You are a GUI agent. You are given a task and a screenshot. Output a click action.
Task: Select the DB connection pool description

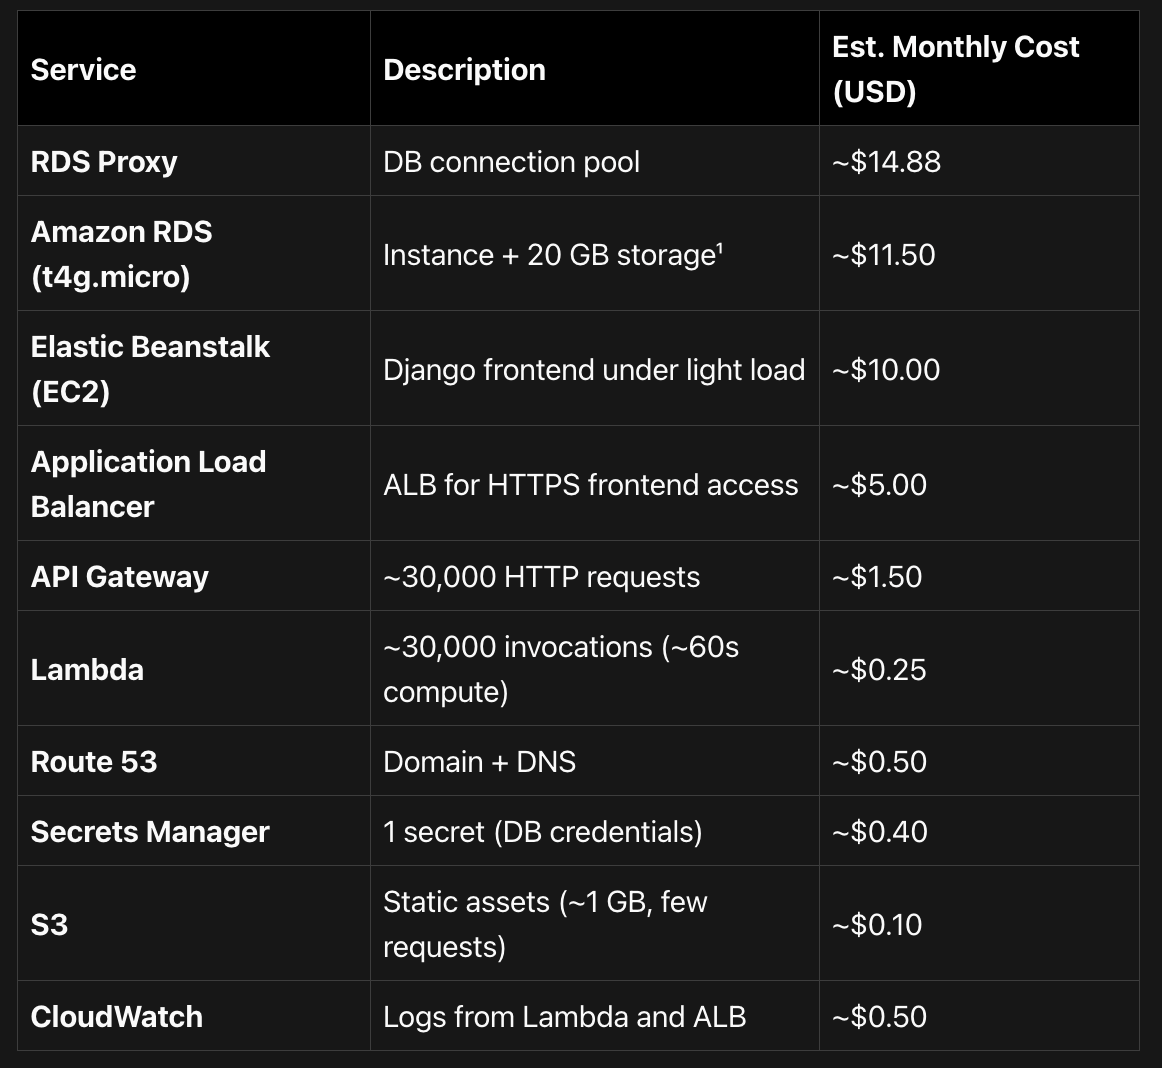tap(511, 161)
